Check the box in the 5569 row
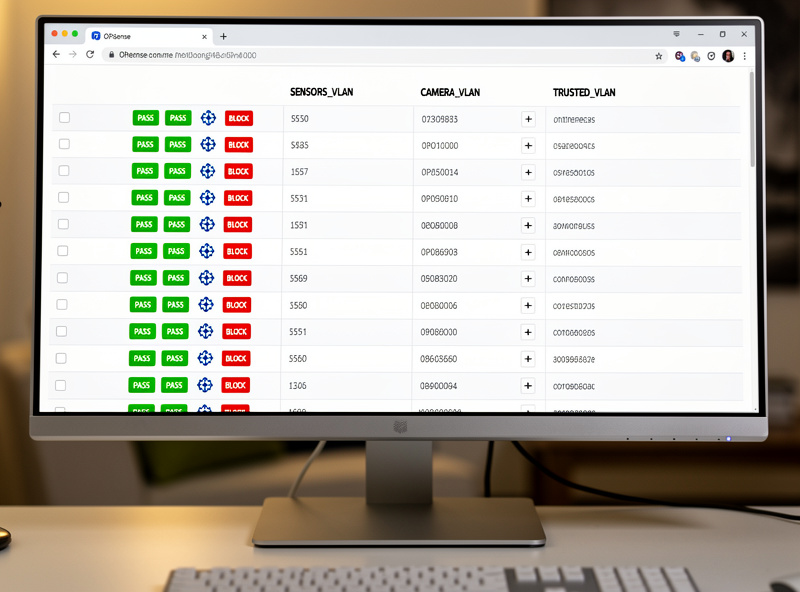This screenshot has width=800, height=592. [x=62, y=278]
